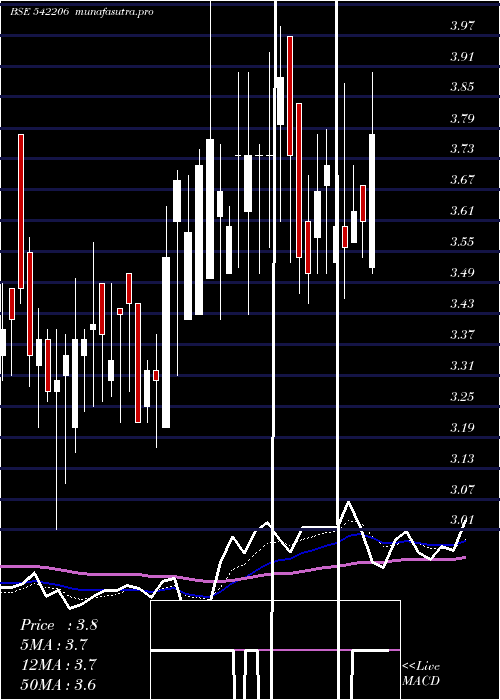Click the last white candle on the right
Image resolution: width=500 pixels, height=700 pixels.
[372, 201]
